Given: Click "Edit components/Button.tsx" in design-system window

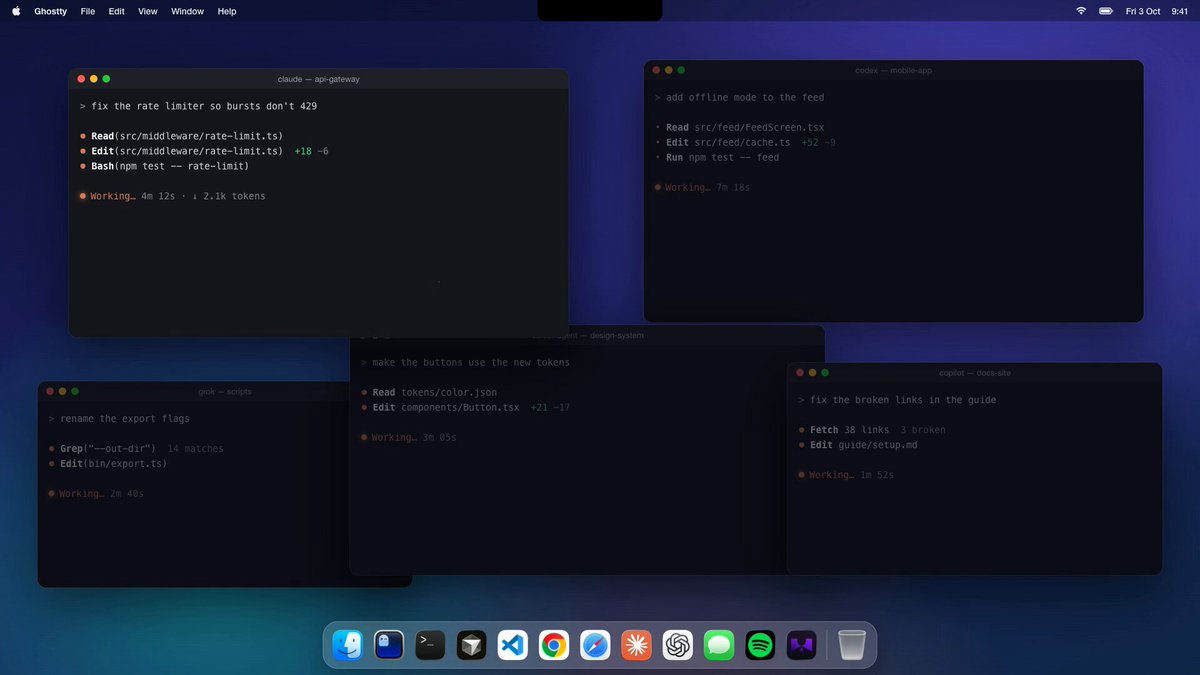Looking at the screenshot, I should coord(446,407).
